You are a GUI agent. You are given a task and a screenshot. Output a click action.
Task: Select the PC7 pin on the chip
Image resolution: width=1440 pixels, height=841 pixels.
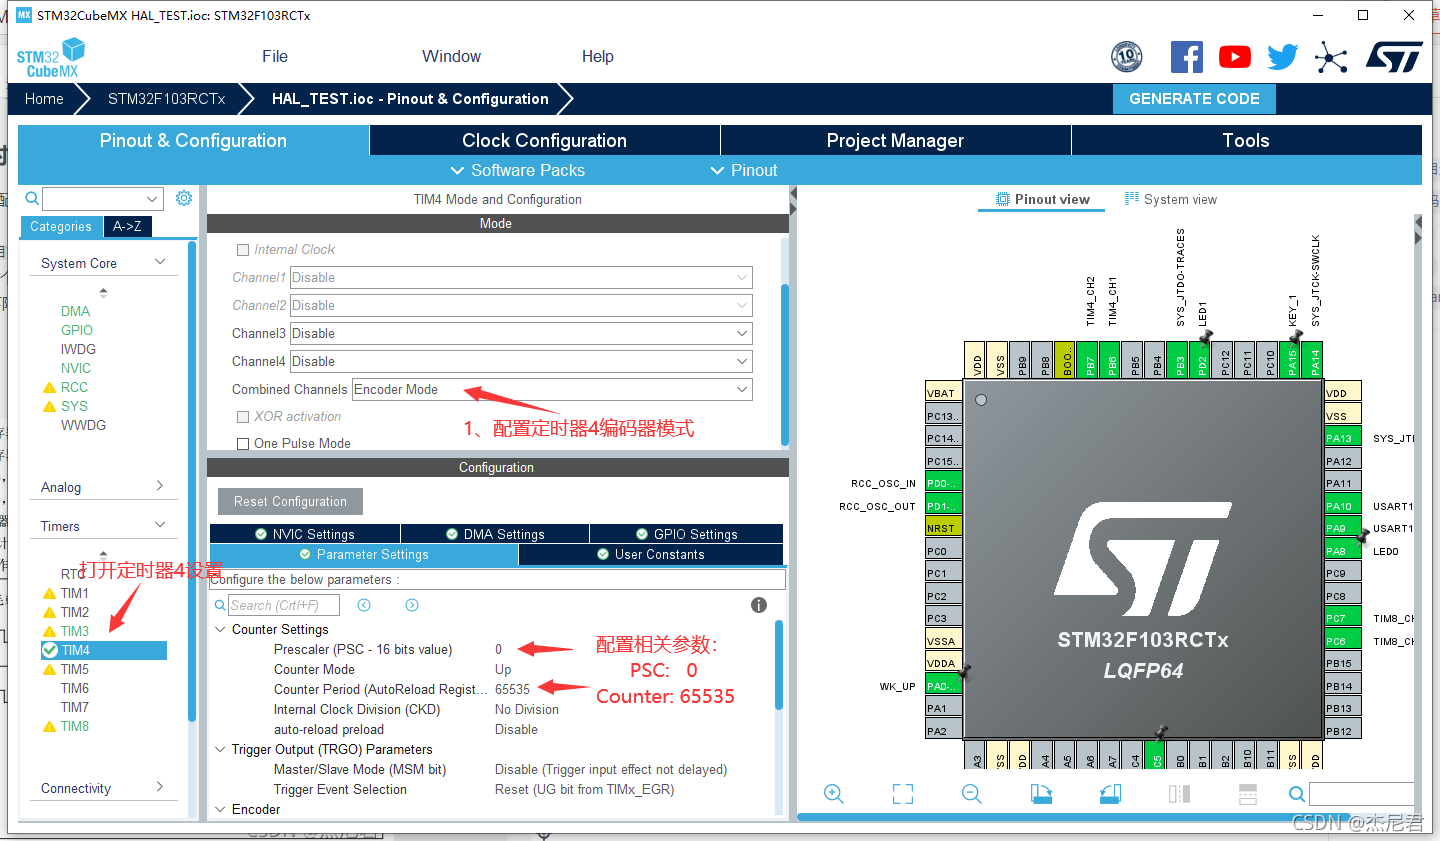point(1343,617)
